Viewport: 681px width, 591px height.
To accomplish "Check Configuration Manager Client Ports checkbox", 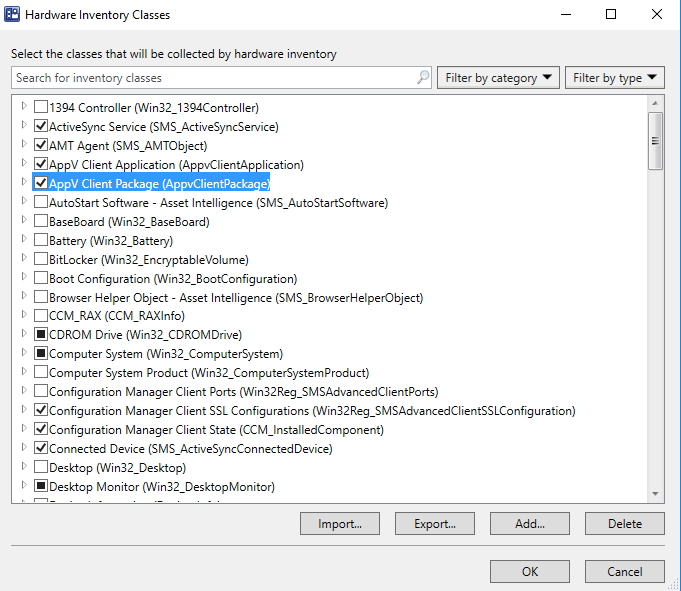I will (x=41, y=391).
